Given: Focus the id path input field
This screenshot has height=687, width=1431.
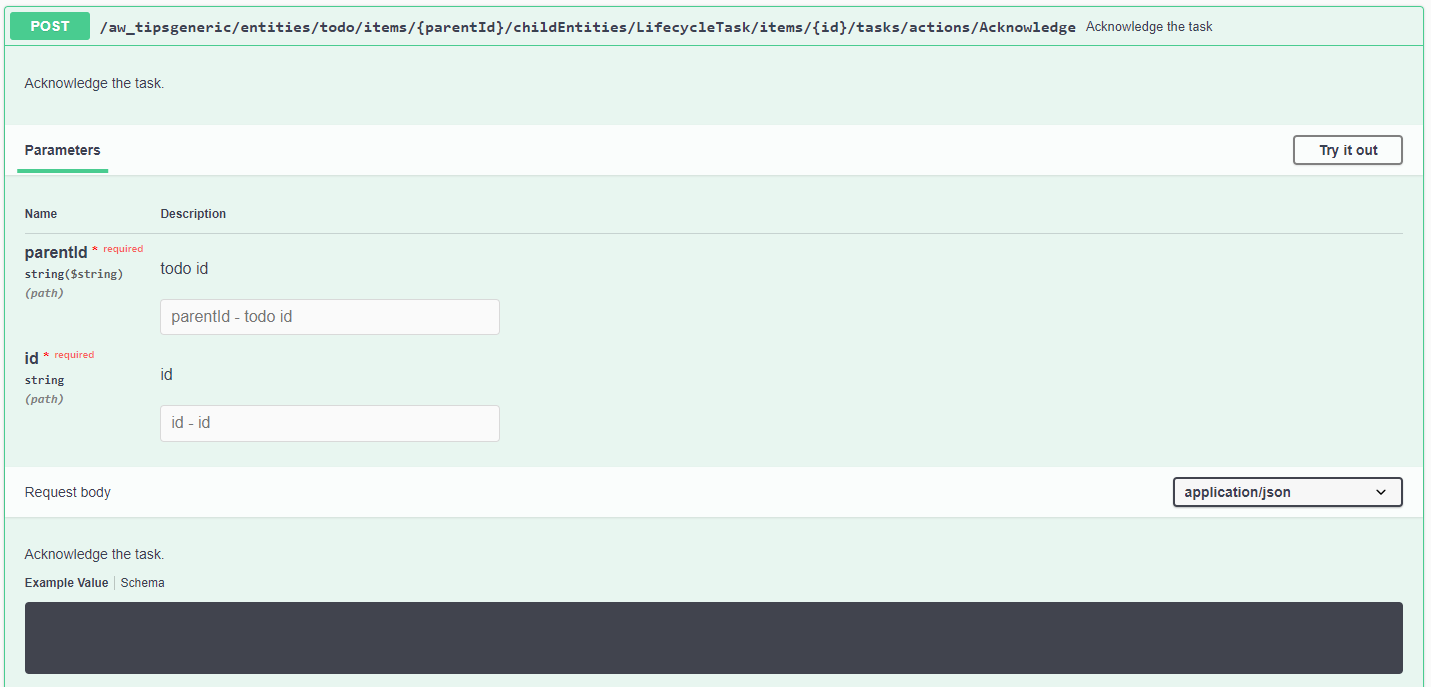Looking at the screenshot, I should click(x=330, y=423).
